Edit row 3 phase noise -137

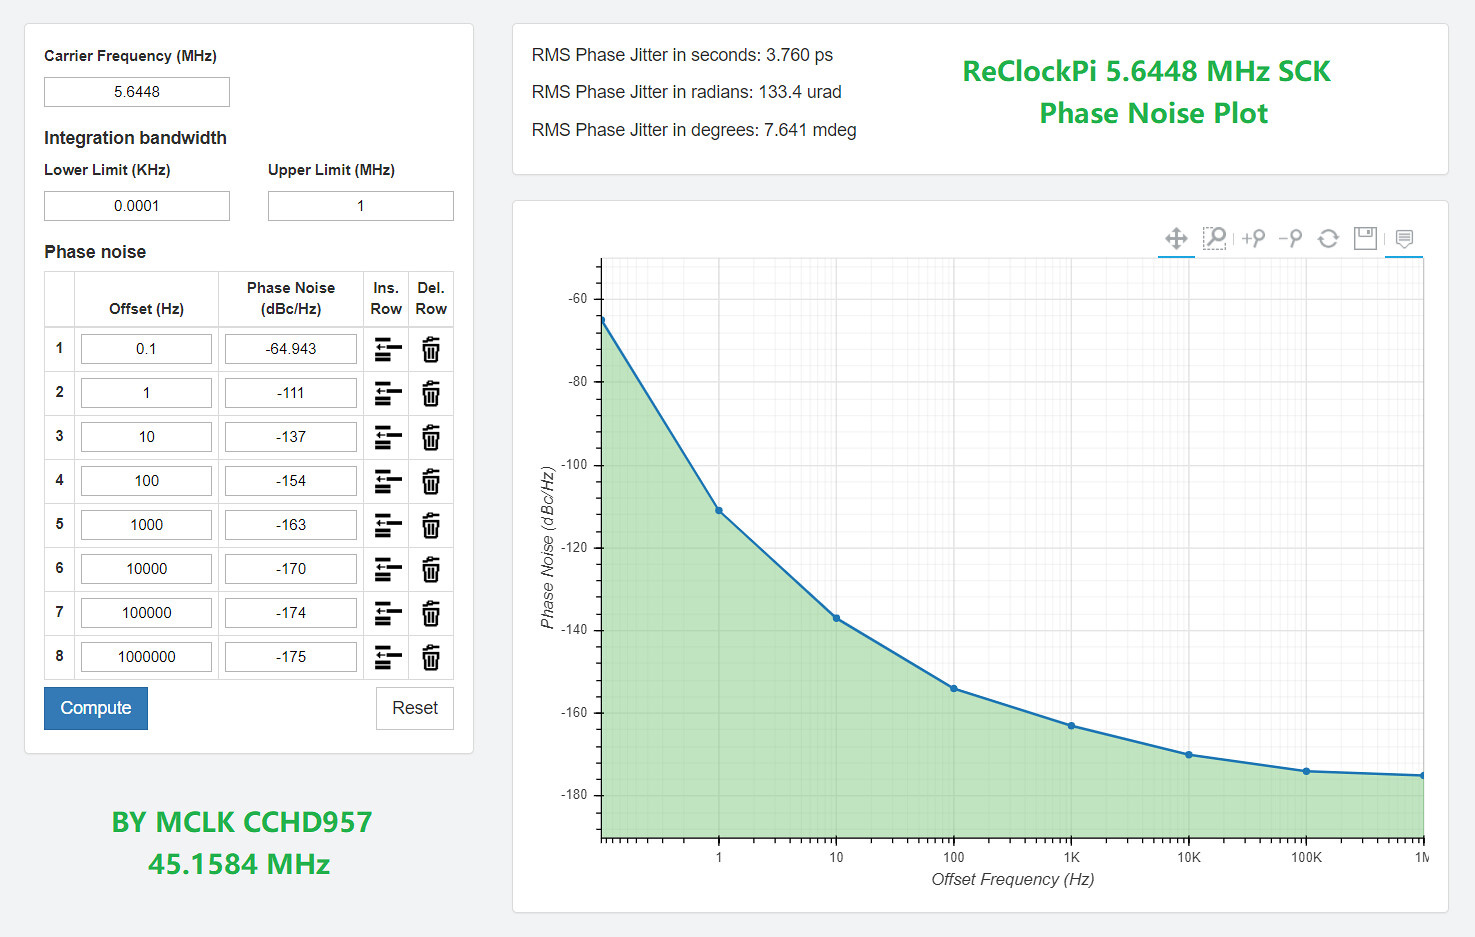point(291,437)
